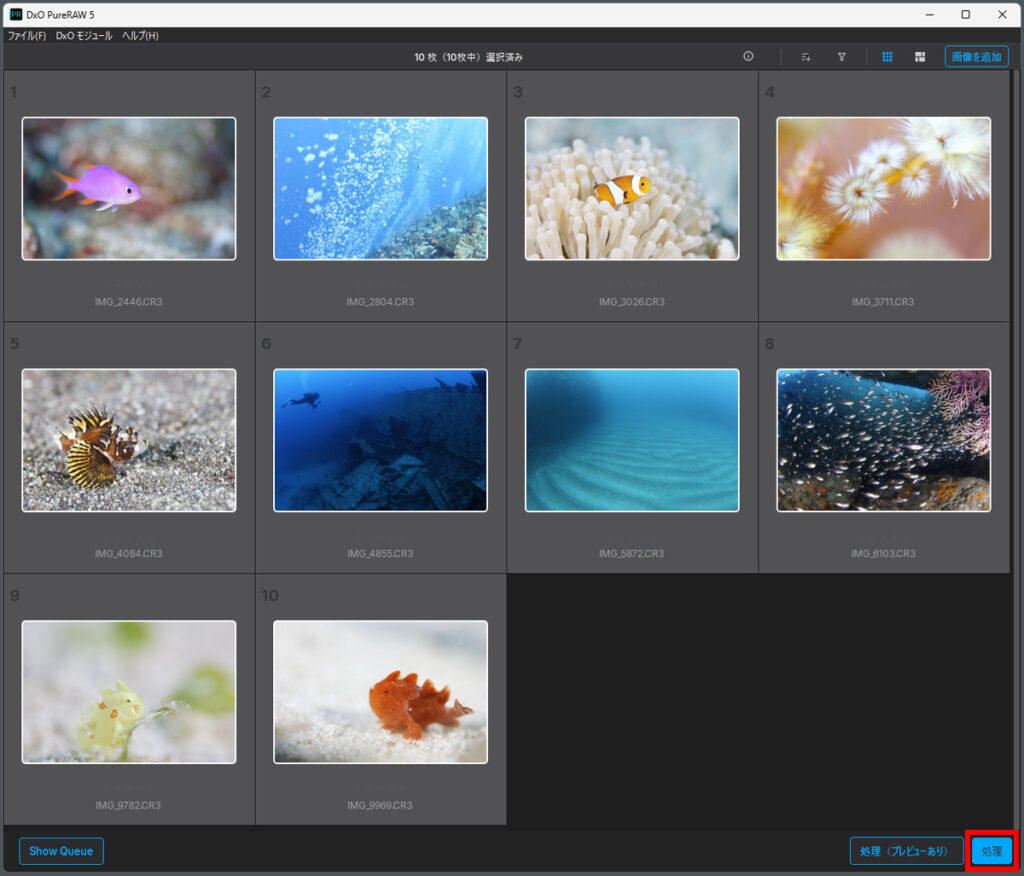1024x876 pixels.
Task: Click the file name IMG_4855.CR3
Action: [380, 553]
